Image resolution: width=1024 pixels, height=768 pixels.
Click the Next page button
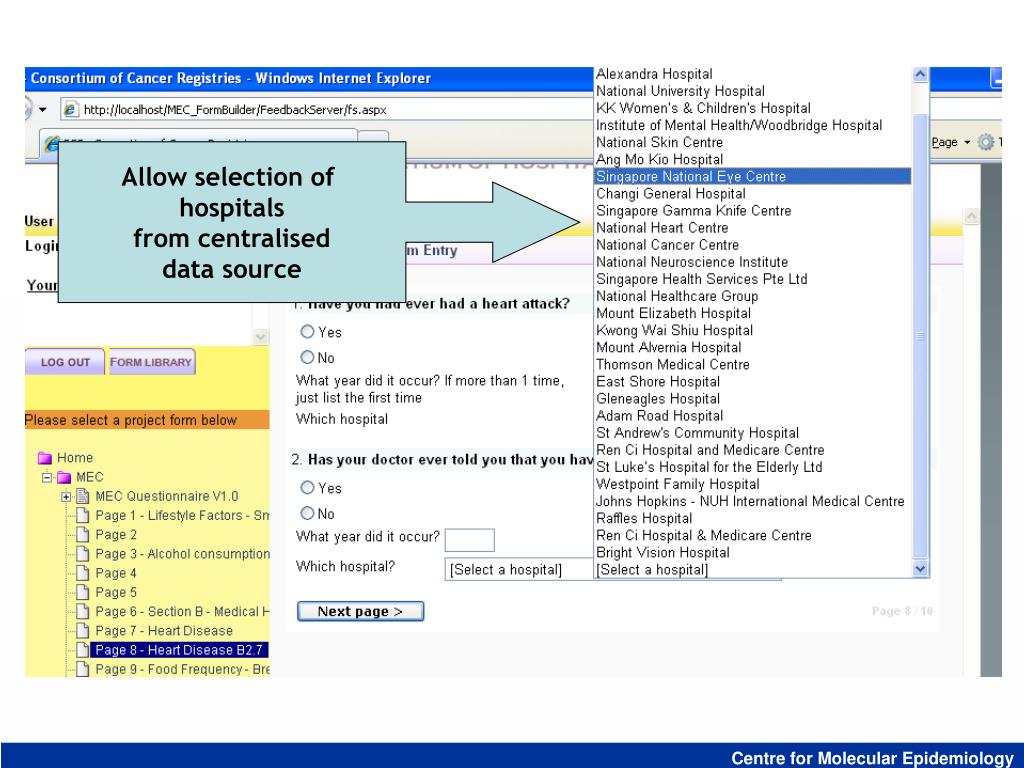click(x=360, y=611)
